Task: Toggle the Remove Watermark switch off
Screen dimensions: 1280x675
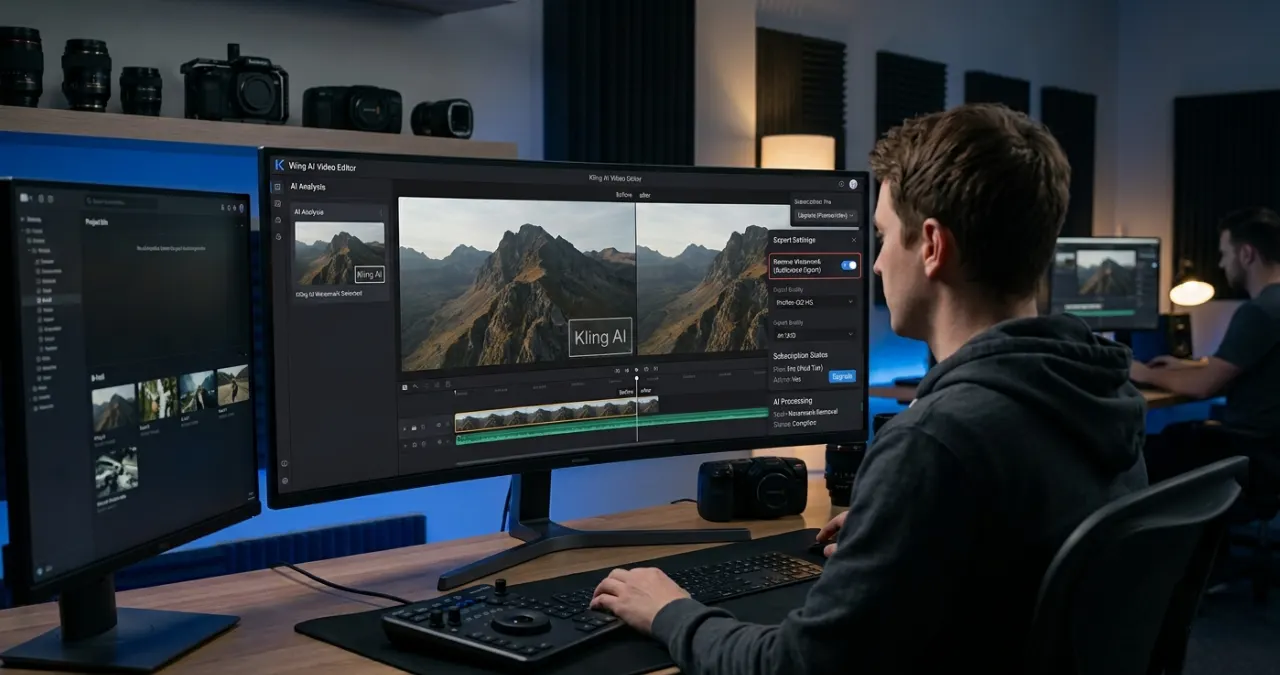Action: pyautogui.click(x=848, y=265)
